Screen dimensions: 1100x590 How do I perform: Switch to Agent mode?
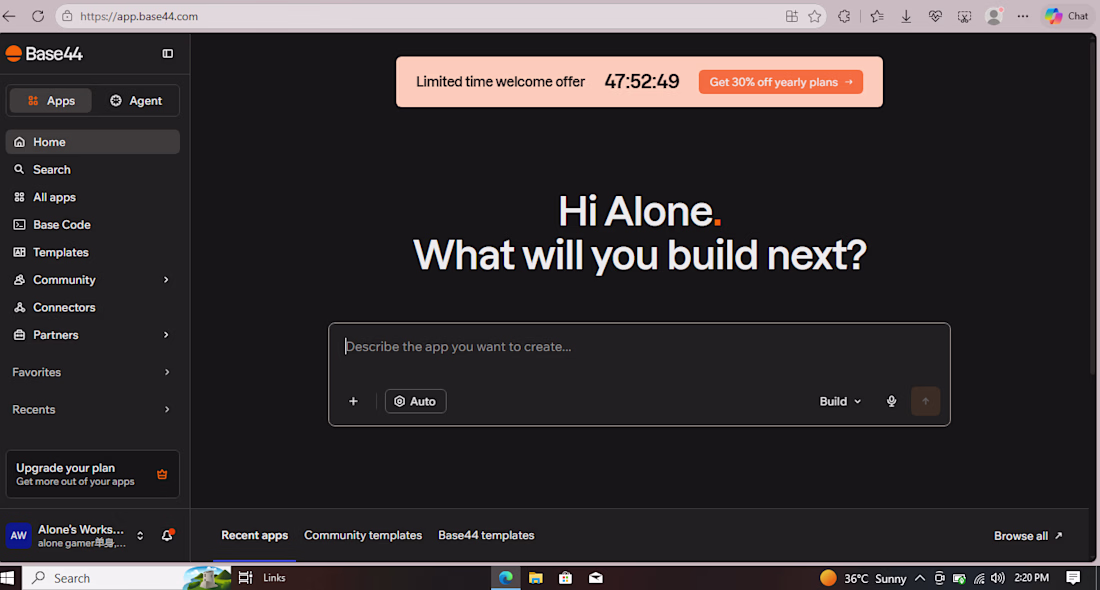pyautogui.click(x=135, y=101)
